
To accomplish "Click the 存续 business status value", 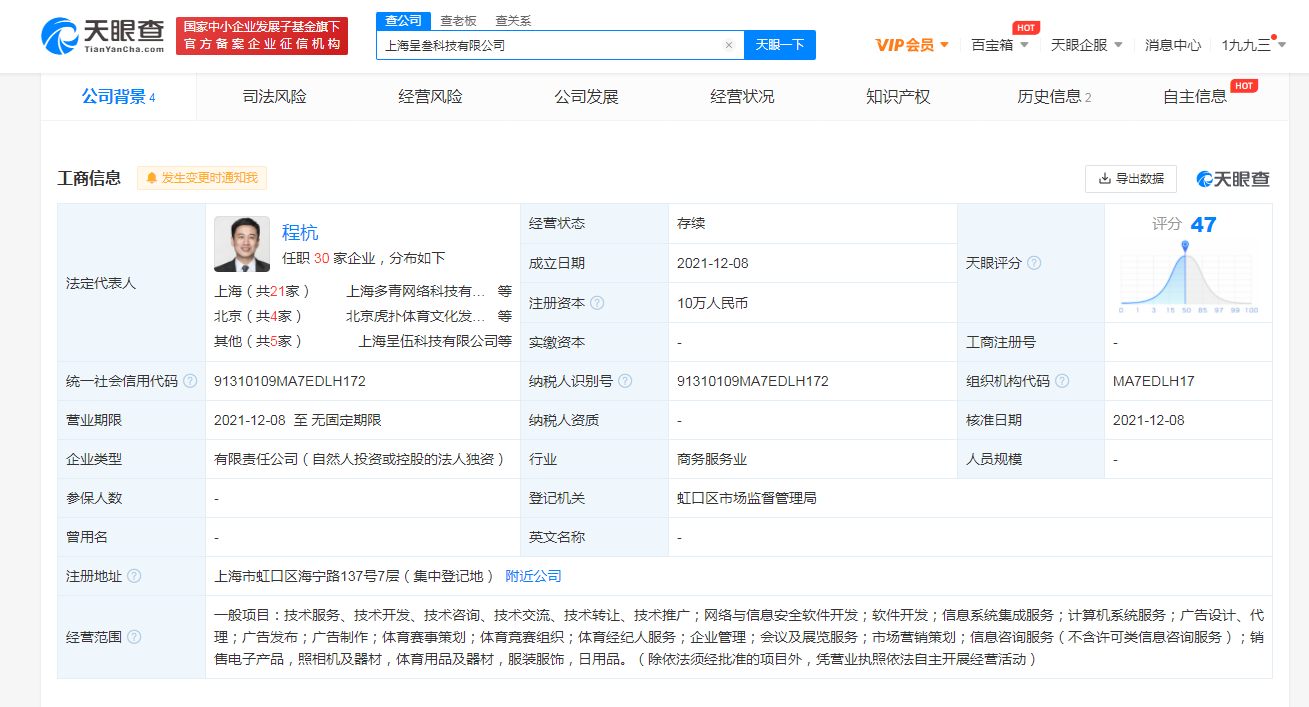I will point(691,223).
